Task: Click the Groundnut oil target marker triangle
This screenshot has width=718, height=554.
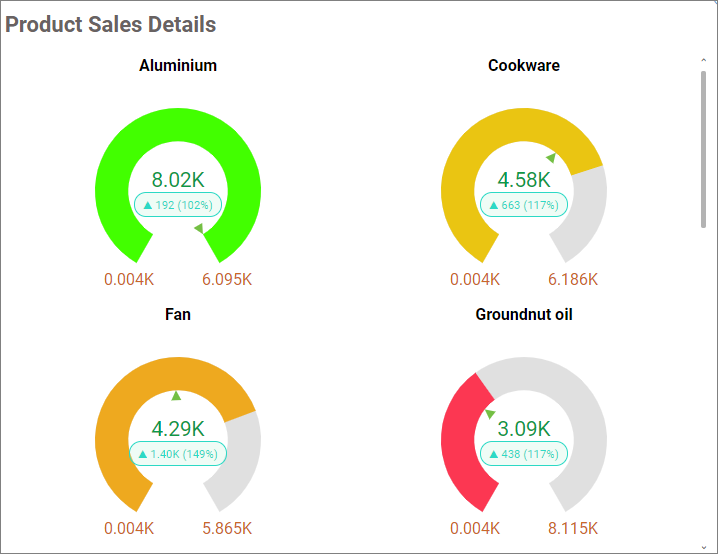Action: click(x=490, y=414)
